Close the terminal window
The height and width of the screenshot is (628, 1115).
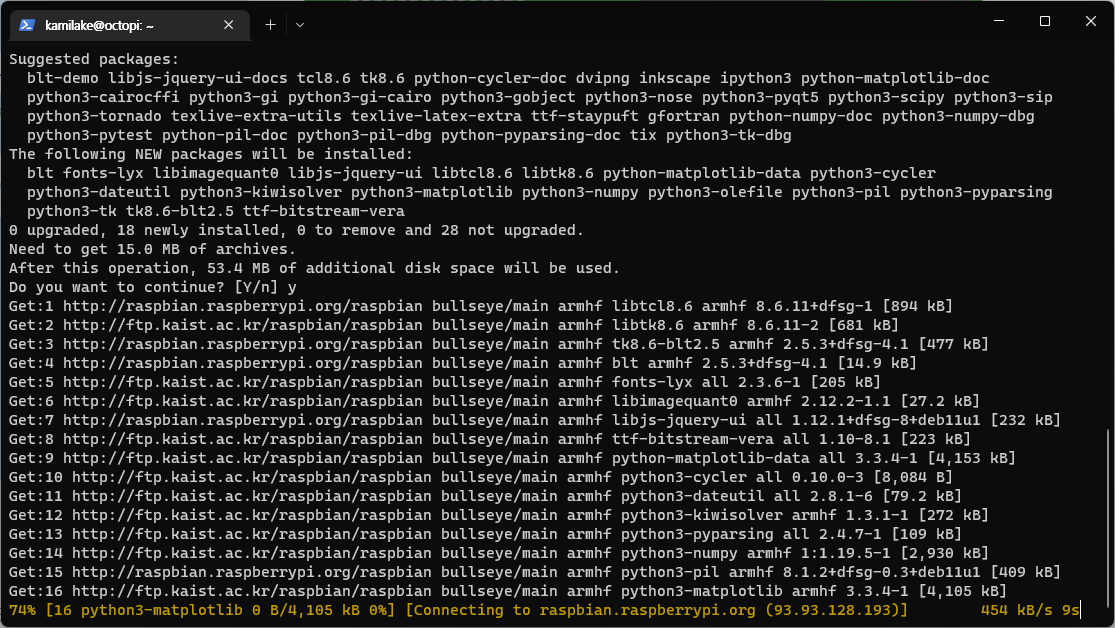click(1091, 21)
